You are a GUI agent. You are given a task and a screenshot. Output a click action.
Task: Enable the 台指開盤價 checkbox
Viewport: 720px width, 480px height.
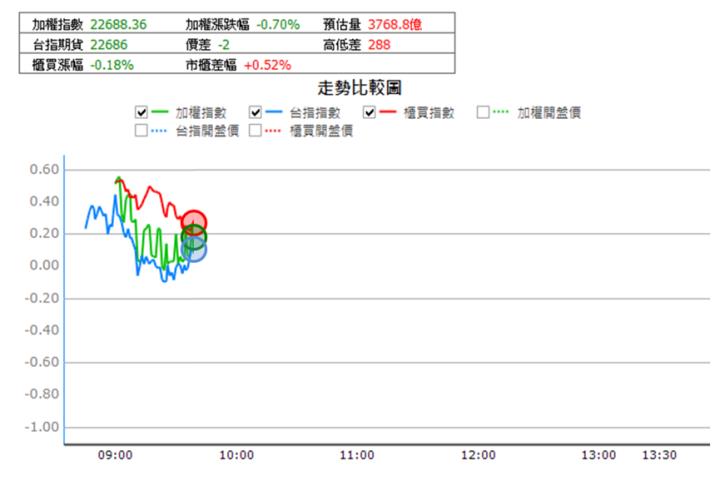(141, 130)
